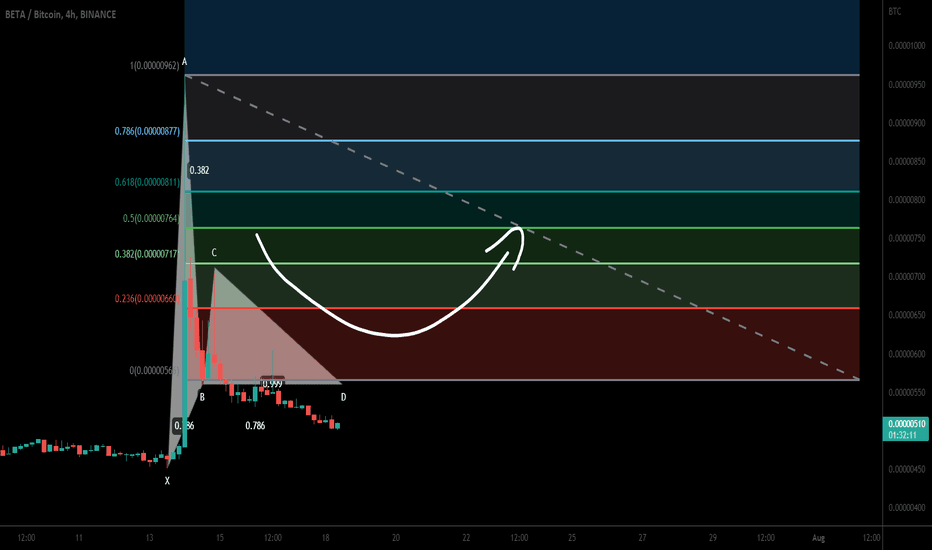Click the 0.00000850 price axis label
Viewport: 932px width, 550px height.
pos(906,161)
